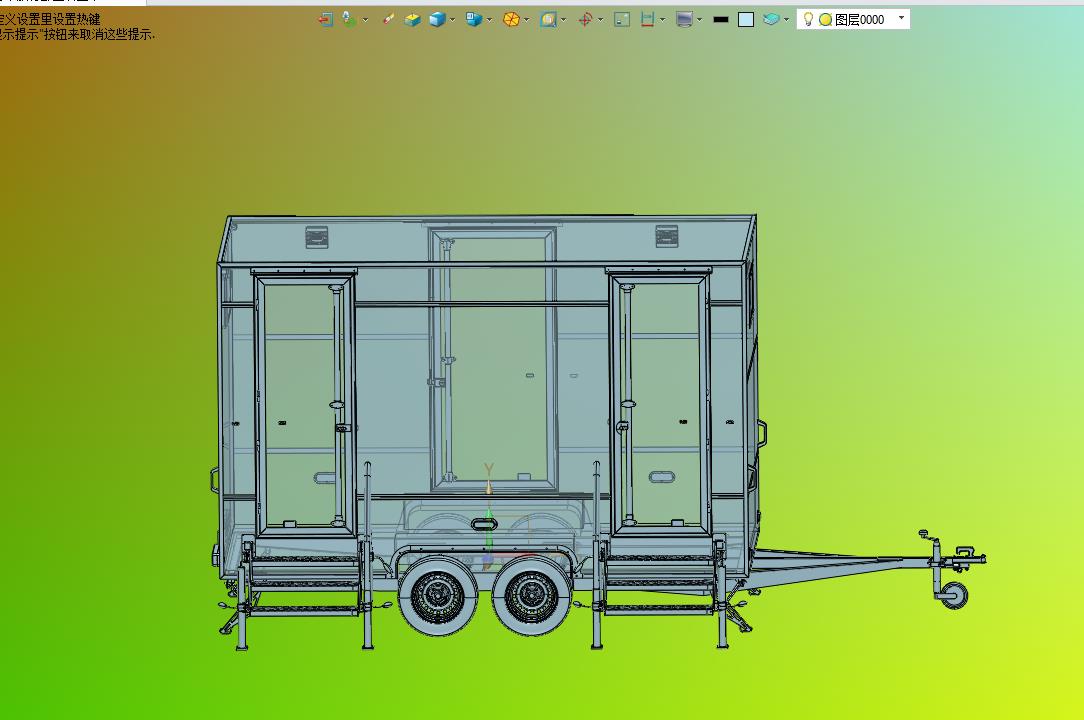Click the yellow layer color circle
This screenshot has width=1084, height=720.
tap(825, 20)
